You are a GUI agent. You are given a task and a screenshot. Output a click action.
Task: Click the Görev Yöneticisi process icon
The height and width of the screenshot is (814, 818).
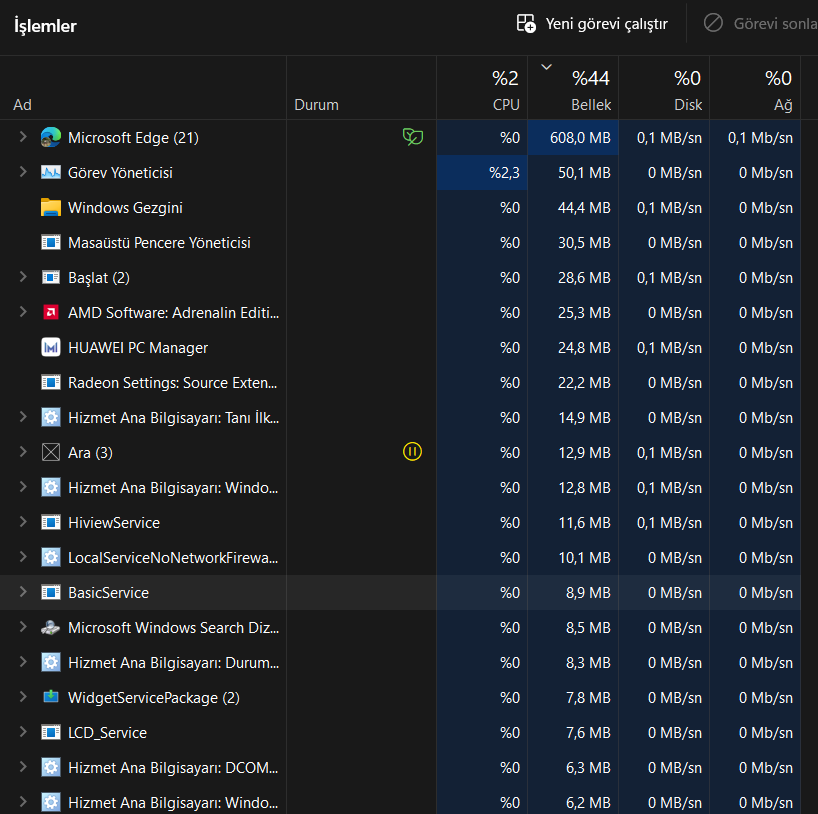(51, 173)
